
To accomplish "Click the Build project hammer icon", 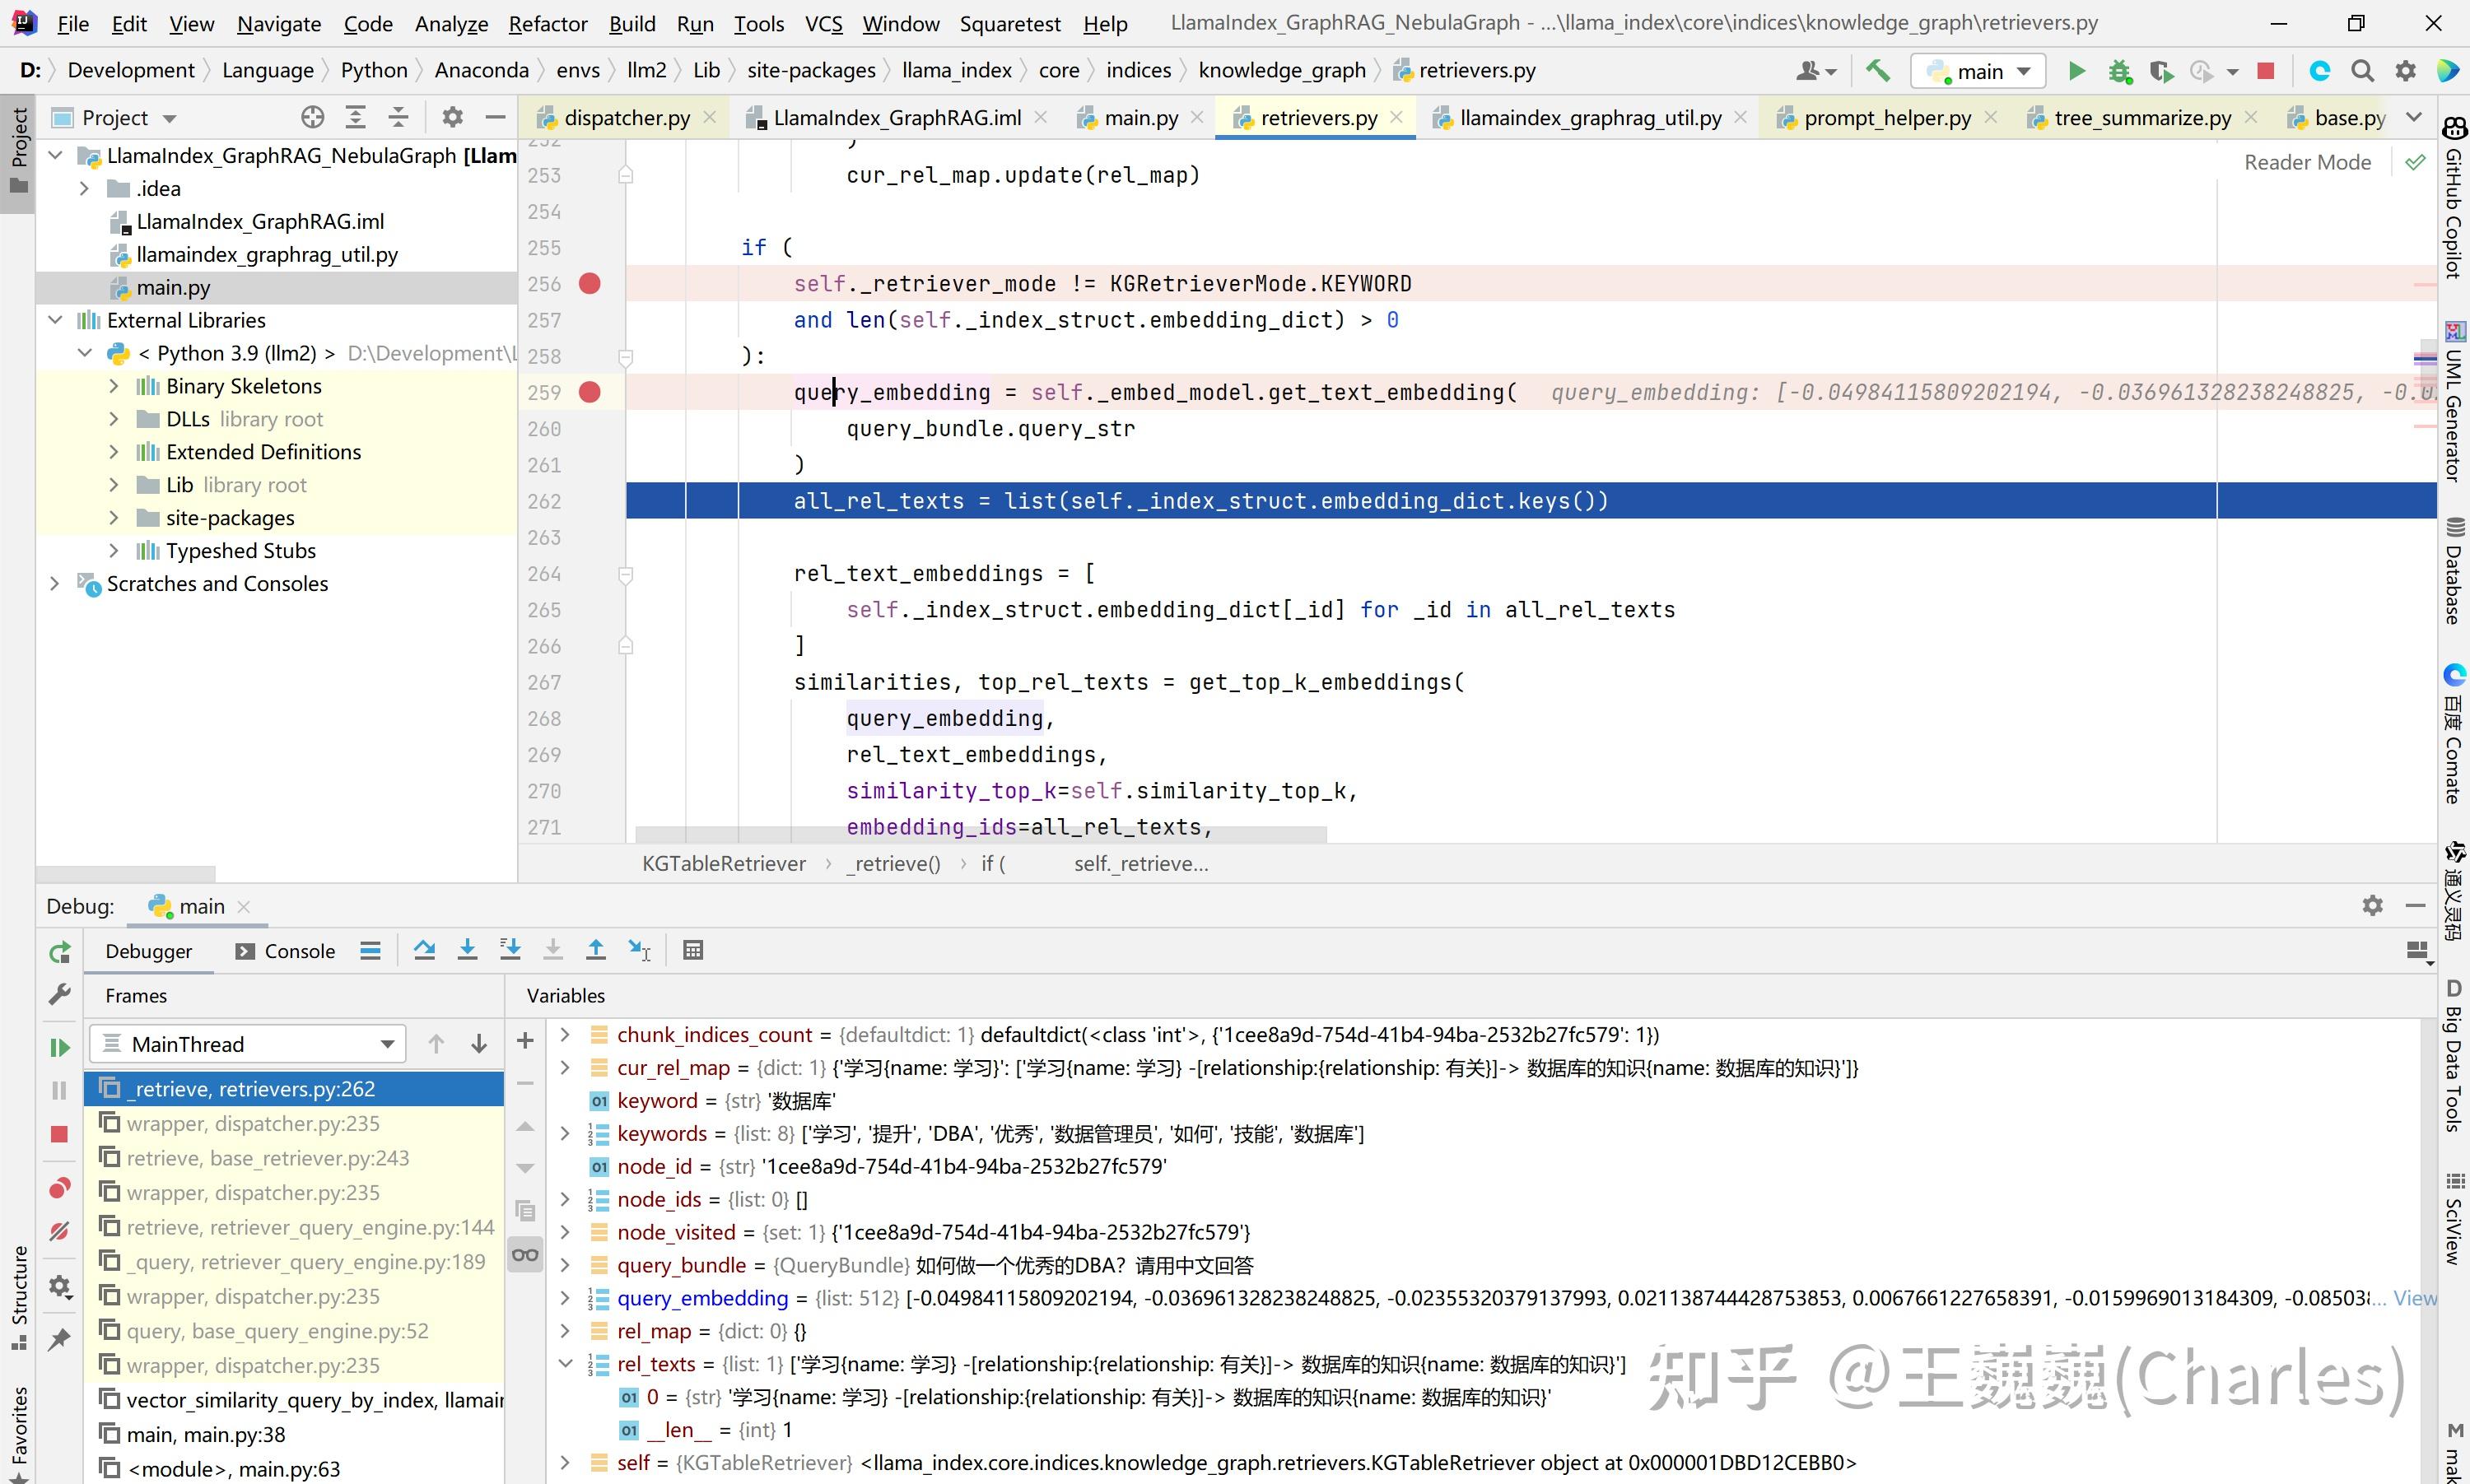I will [1877, 71].
